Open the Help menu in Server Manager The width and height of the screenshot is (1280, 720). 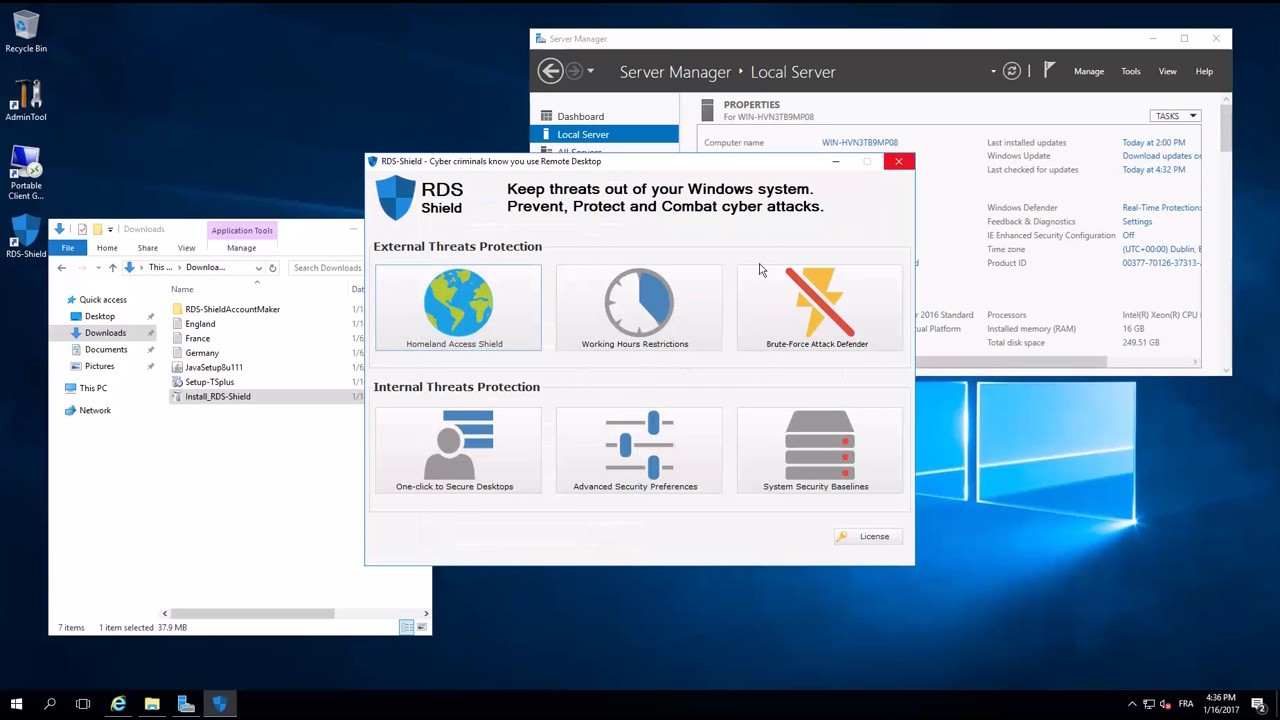[1204, 71]
